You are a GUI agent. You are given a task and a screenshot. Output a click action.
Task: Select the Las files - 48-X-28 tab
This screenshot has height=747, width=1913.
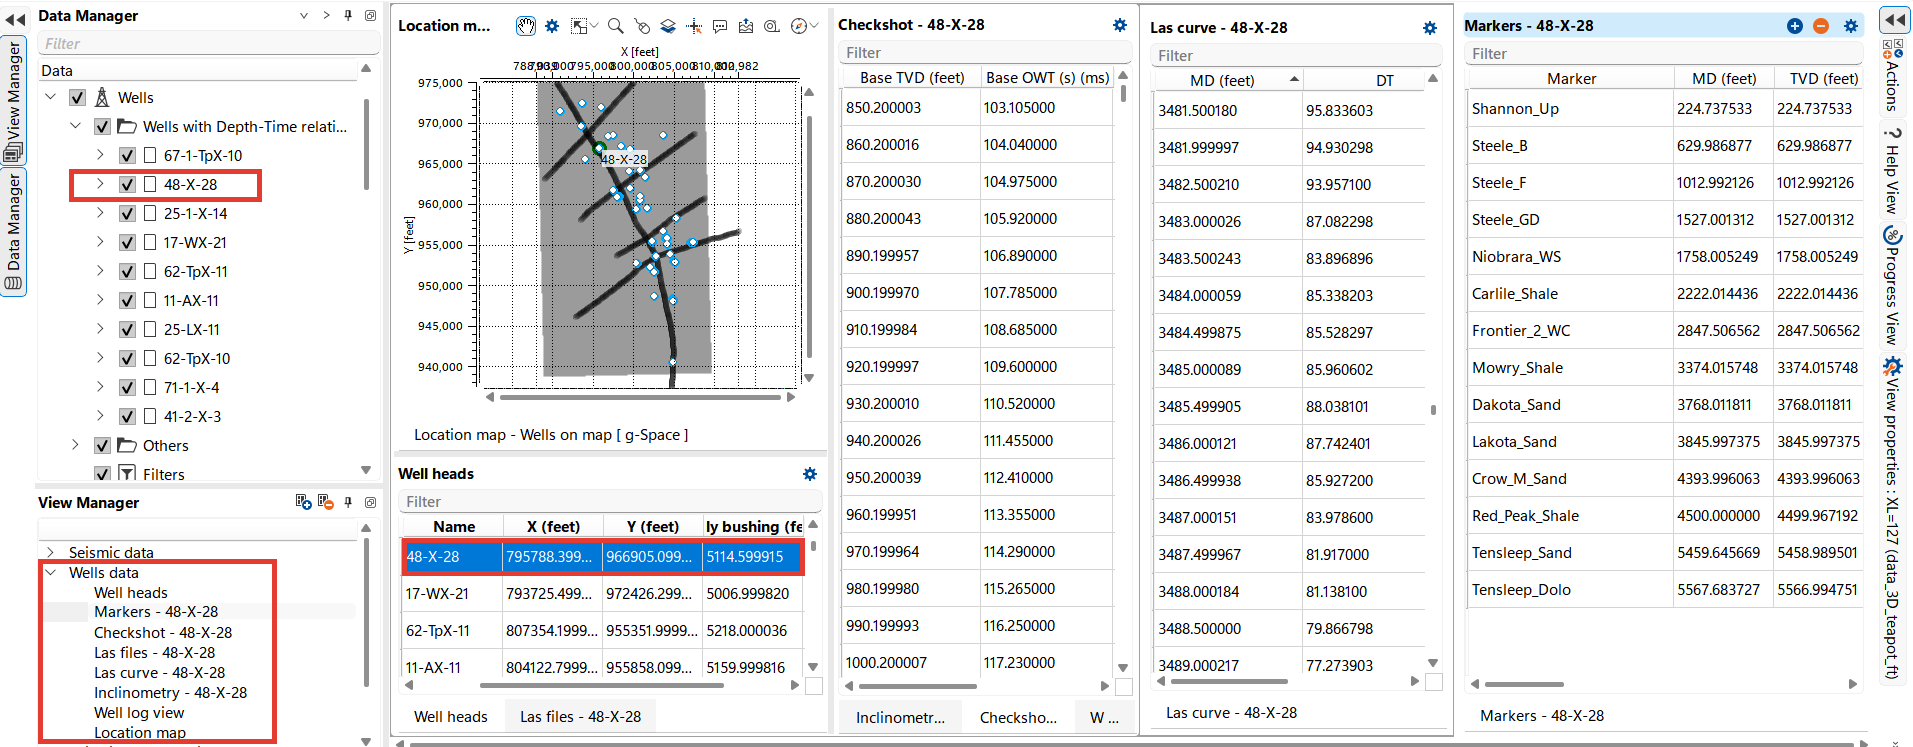coord(580,716)
